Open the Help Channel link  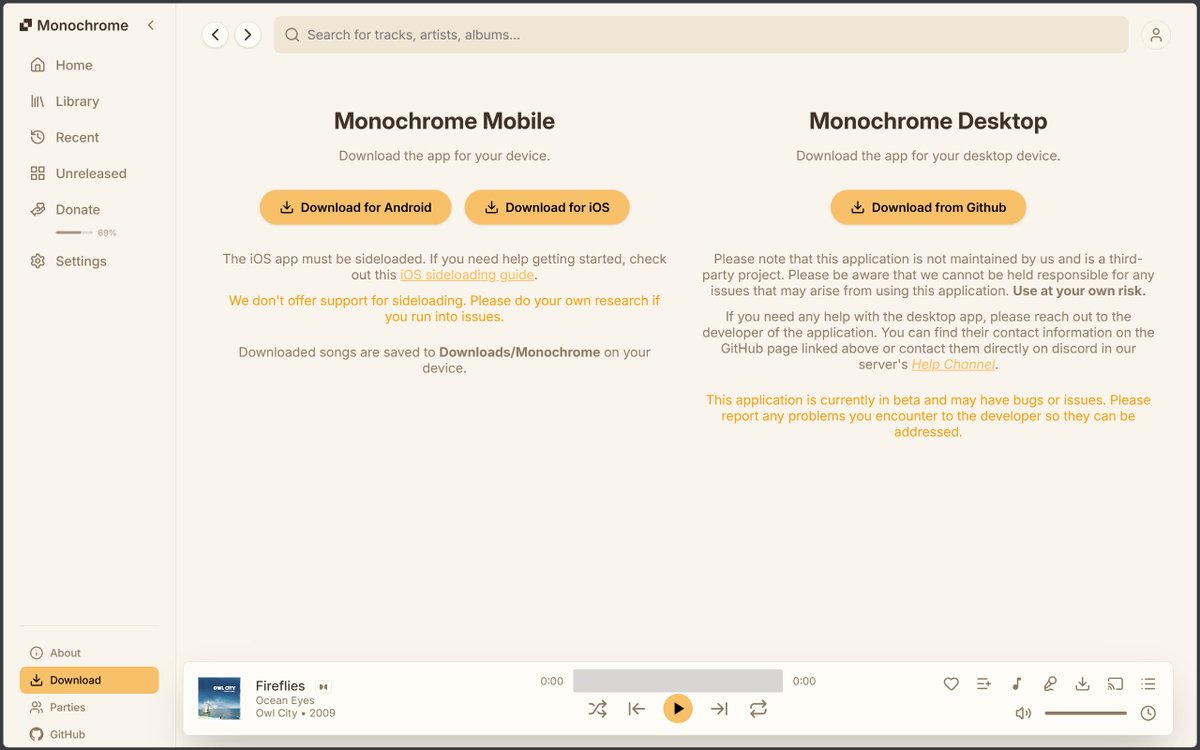[x=953, y=364]
